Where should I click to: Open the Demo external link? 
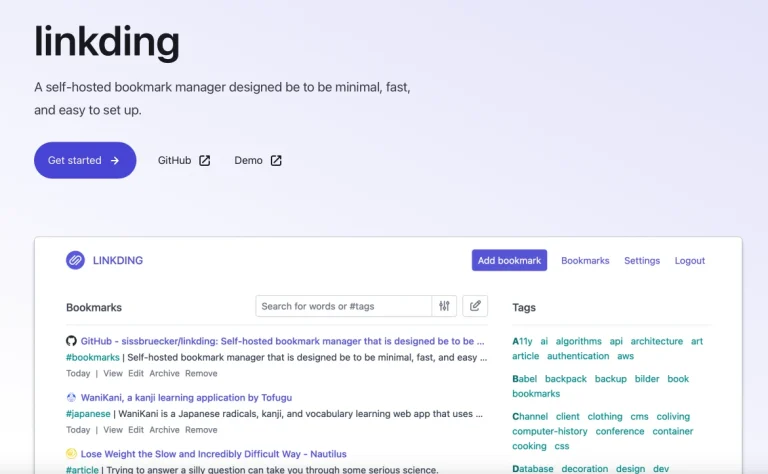point(258,160)
